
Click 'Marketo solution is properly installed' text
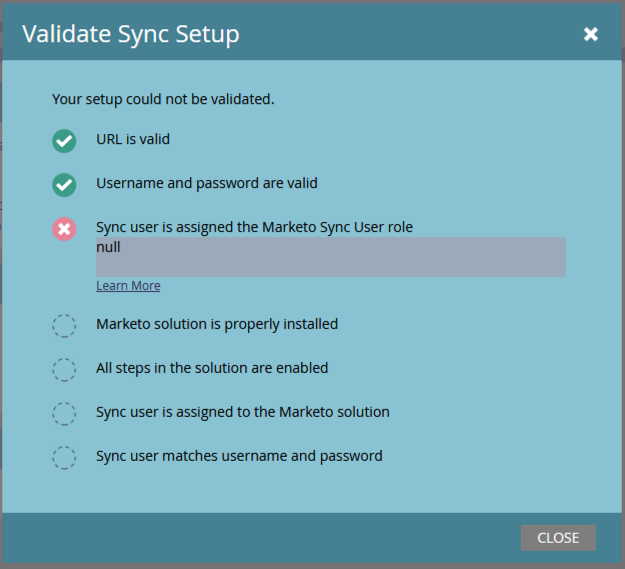(217, 324)
